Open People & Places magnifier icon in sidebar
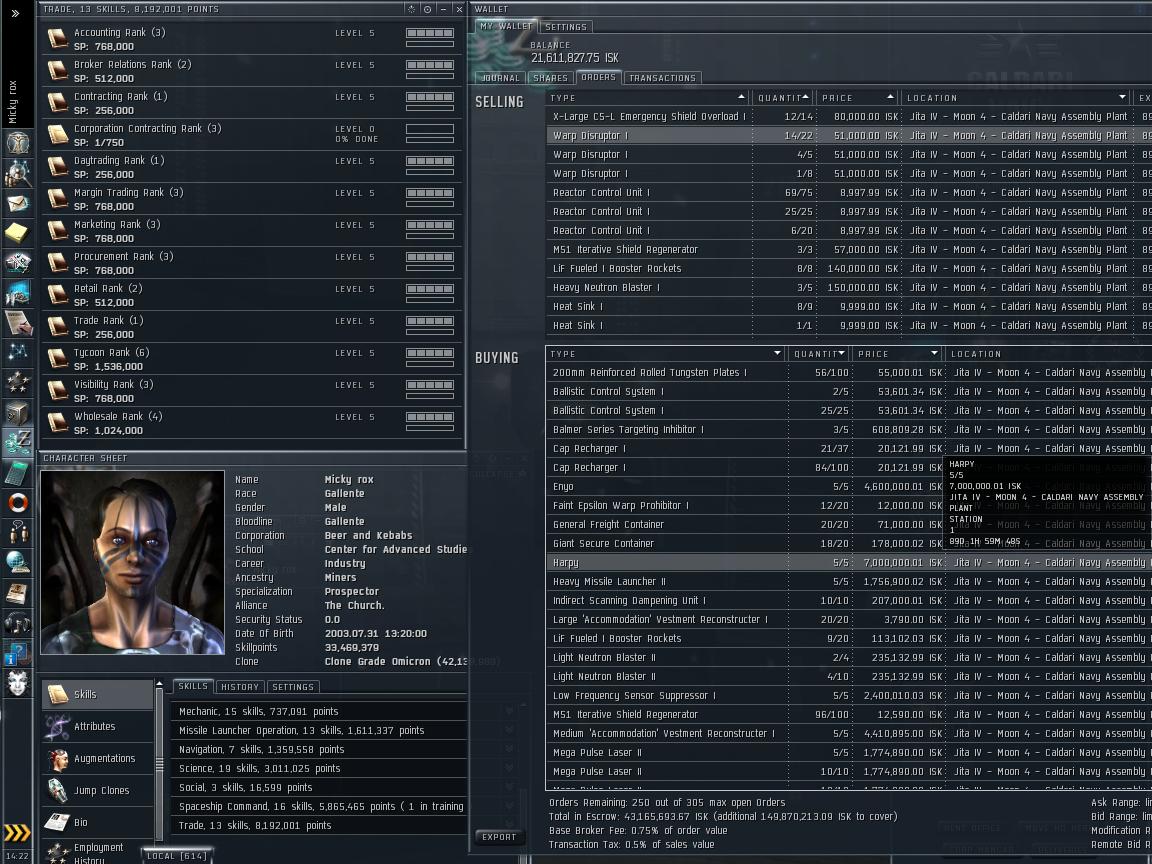This screenshot has width=1152, height=864. (17, 173)
